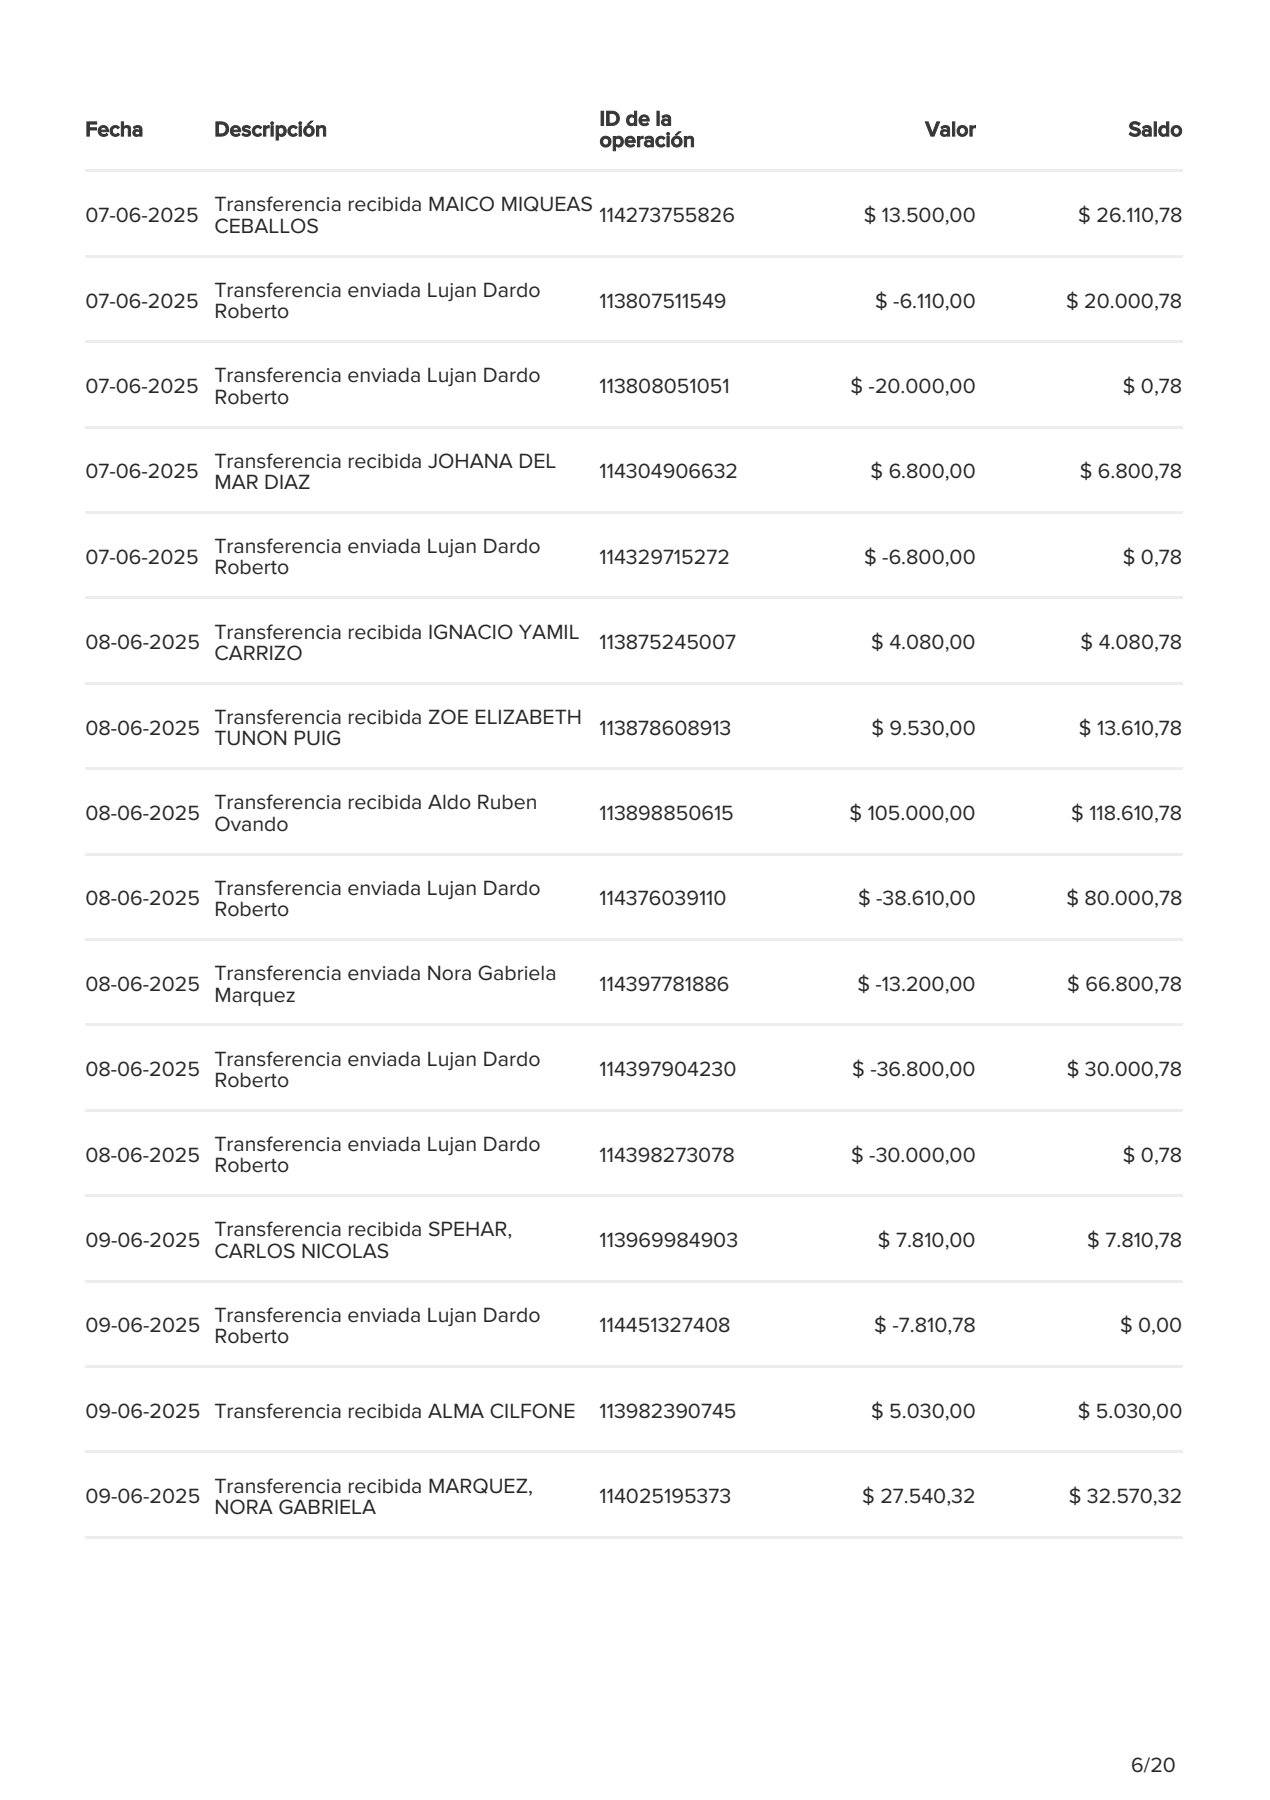Screen dimensions: 1270x1800
Task: Click the ID de la operación header
Action: [647, 130]
